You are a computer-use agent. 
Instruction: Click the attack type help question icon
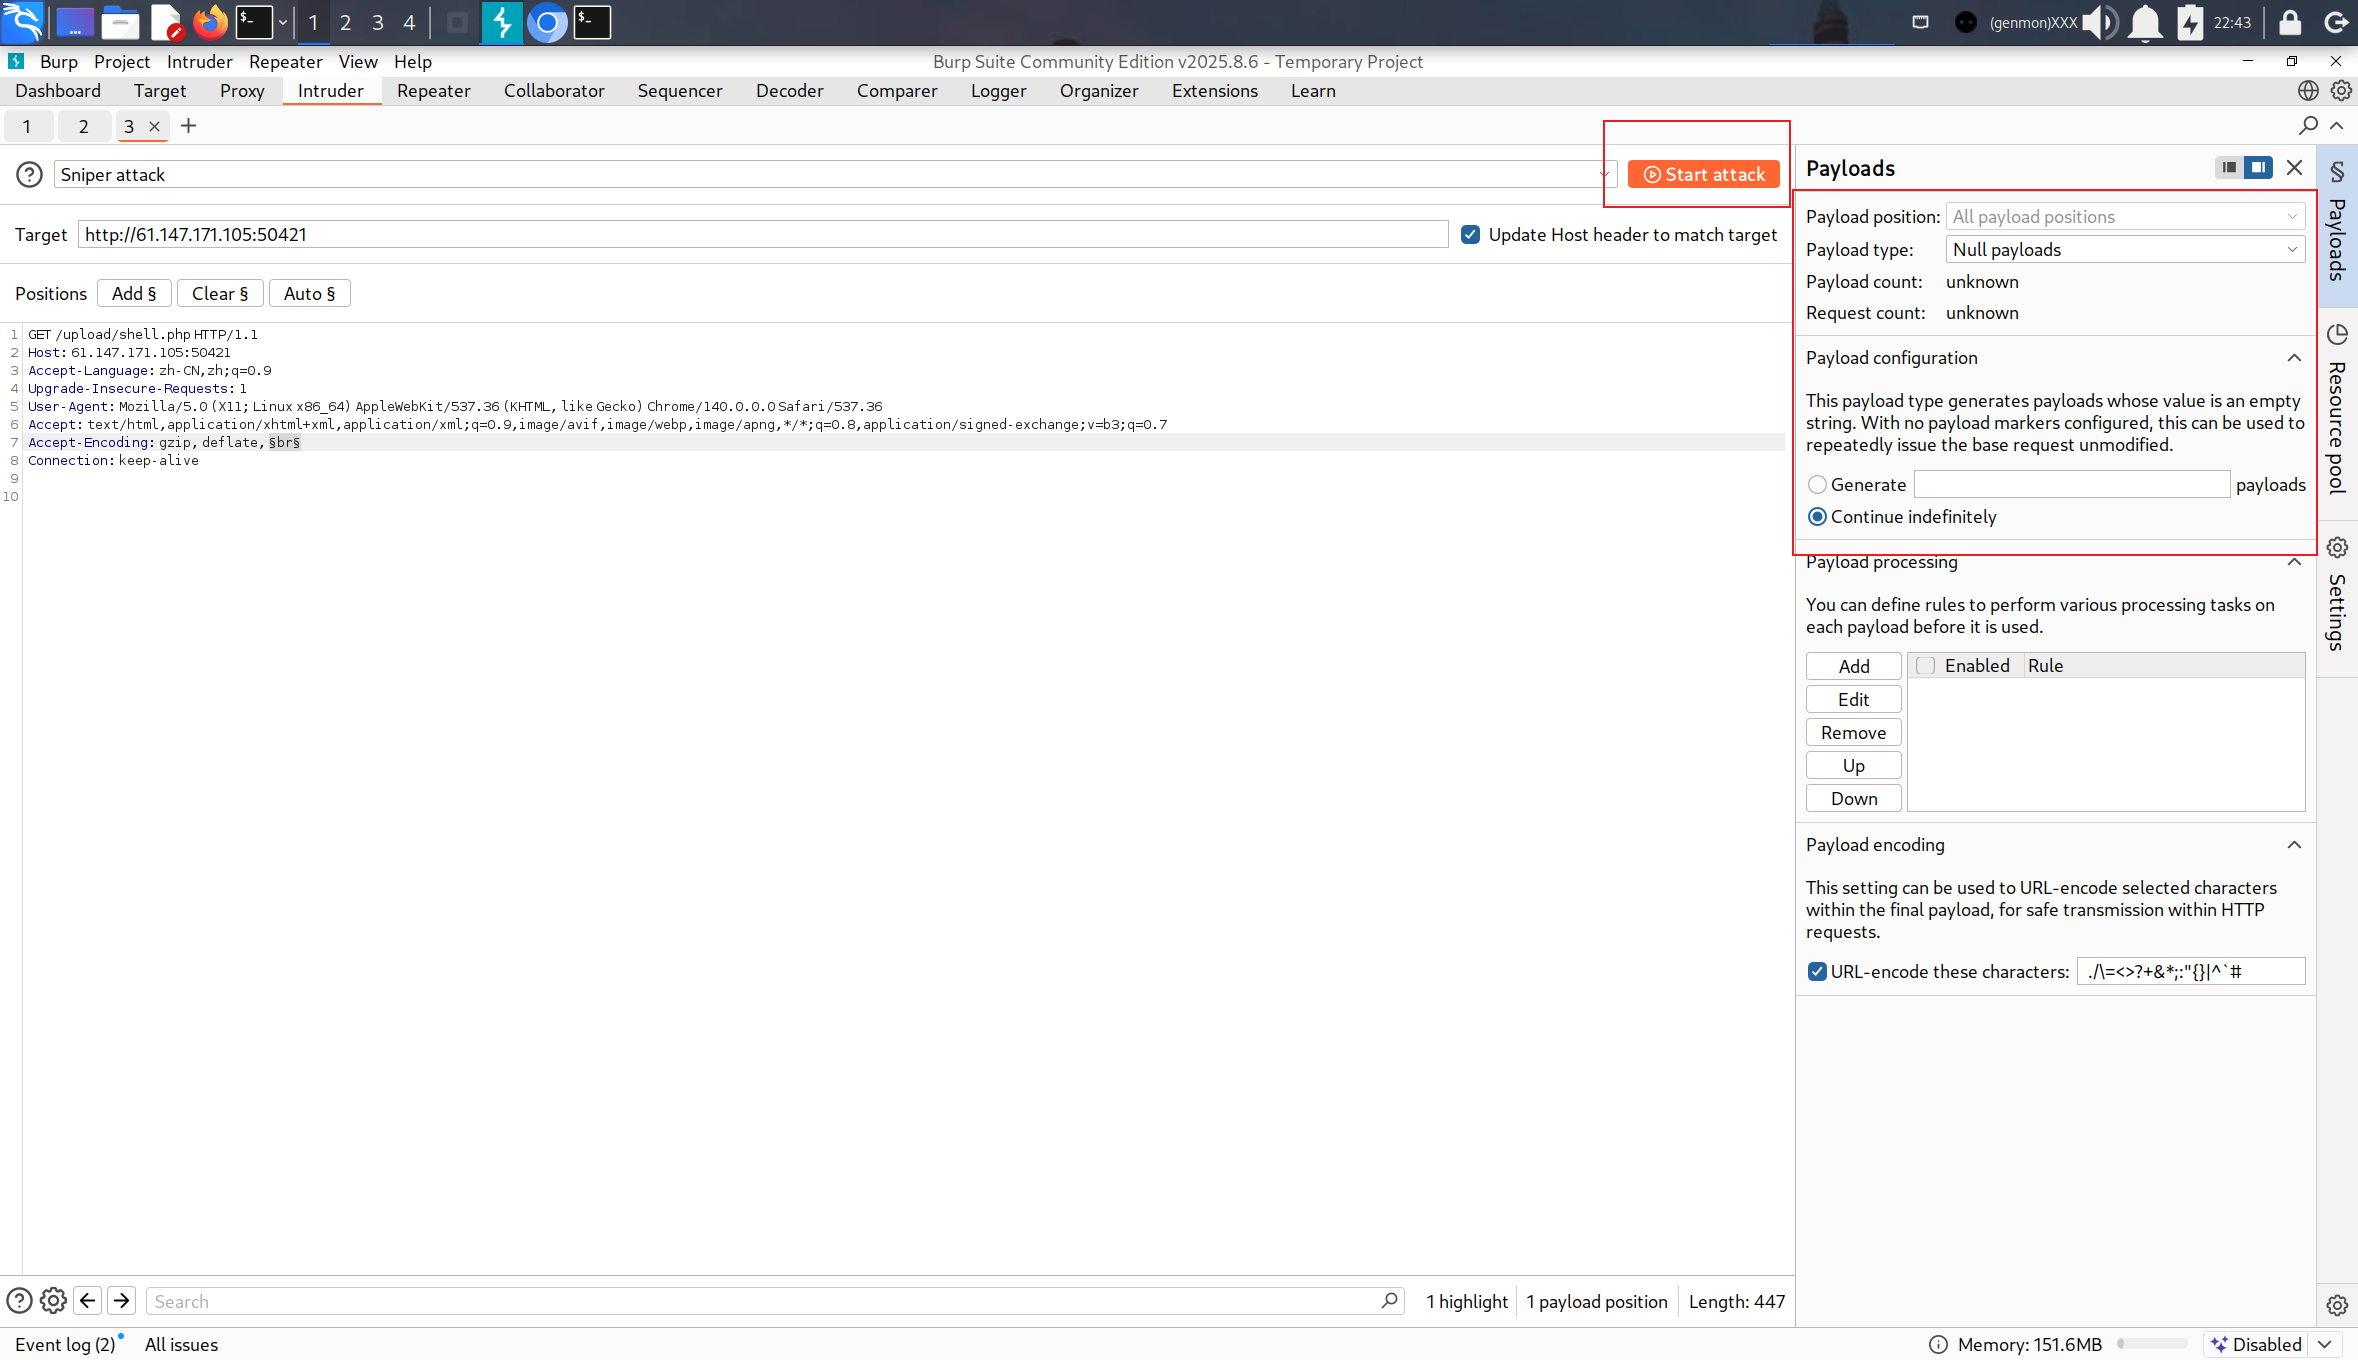(29, 174)
